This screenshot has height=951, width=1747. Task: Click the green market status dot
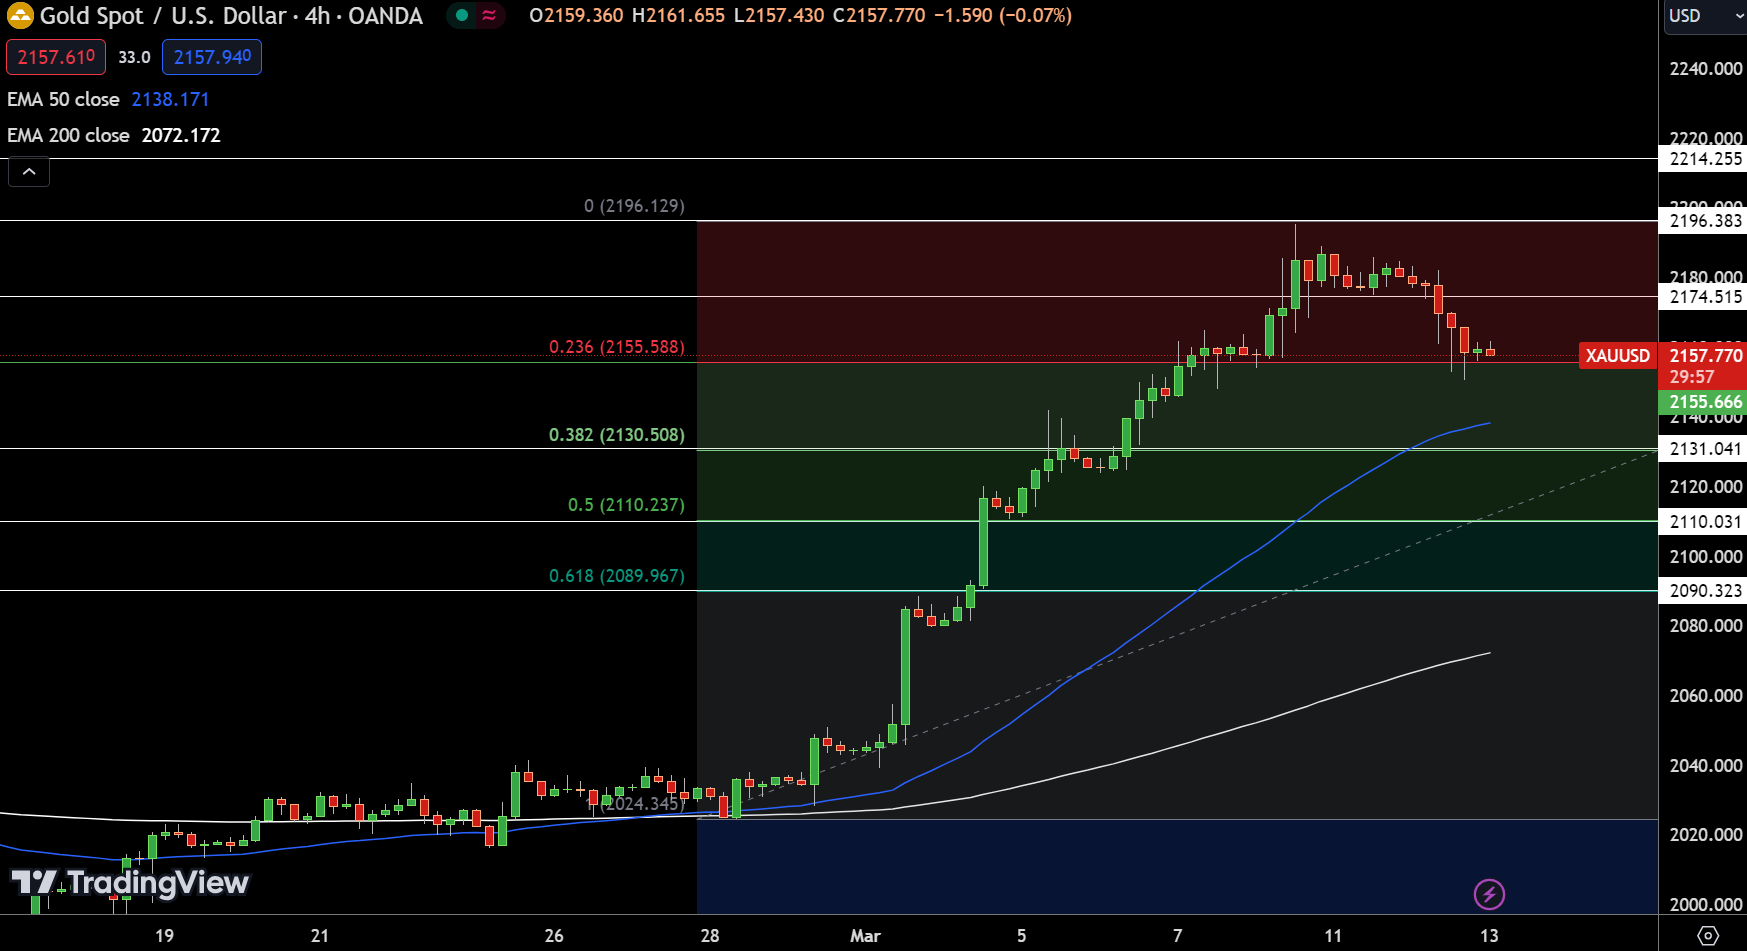pyautogui.click(x=462, y=15)
